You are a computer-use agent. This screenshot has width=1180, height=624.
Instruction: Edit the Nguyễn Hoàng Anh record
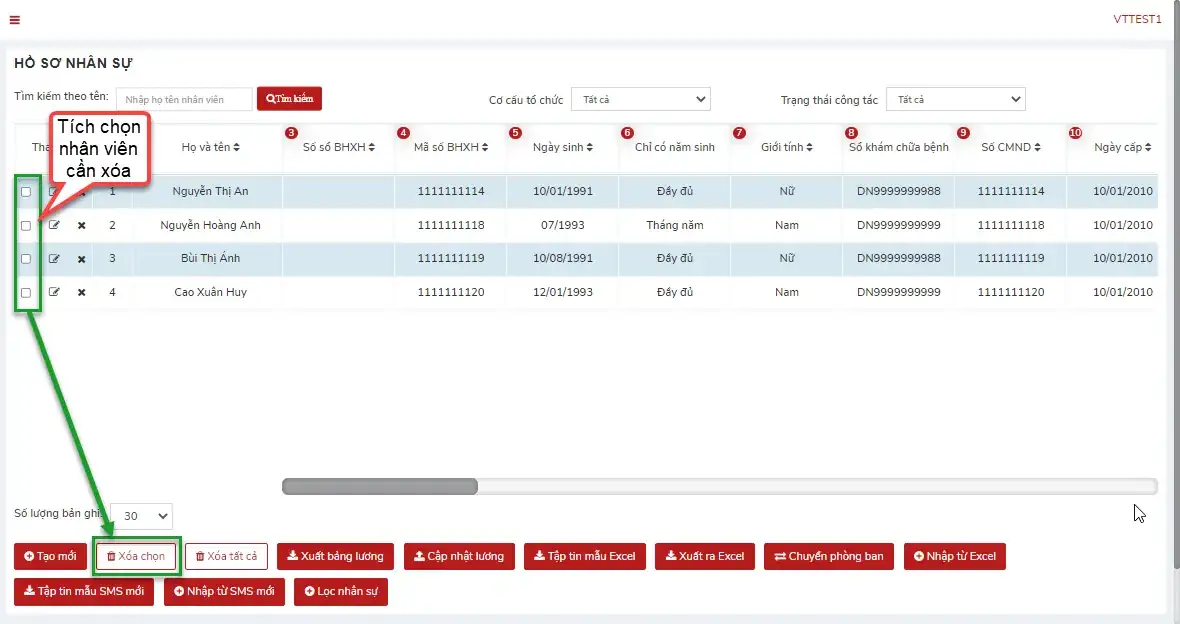pyautogui.click(x=54, y=225)
